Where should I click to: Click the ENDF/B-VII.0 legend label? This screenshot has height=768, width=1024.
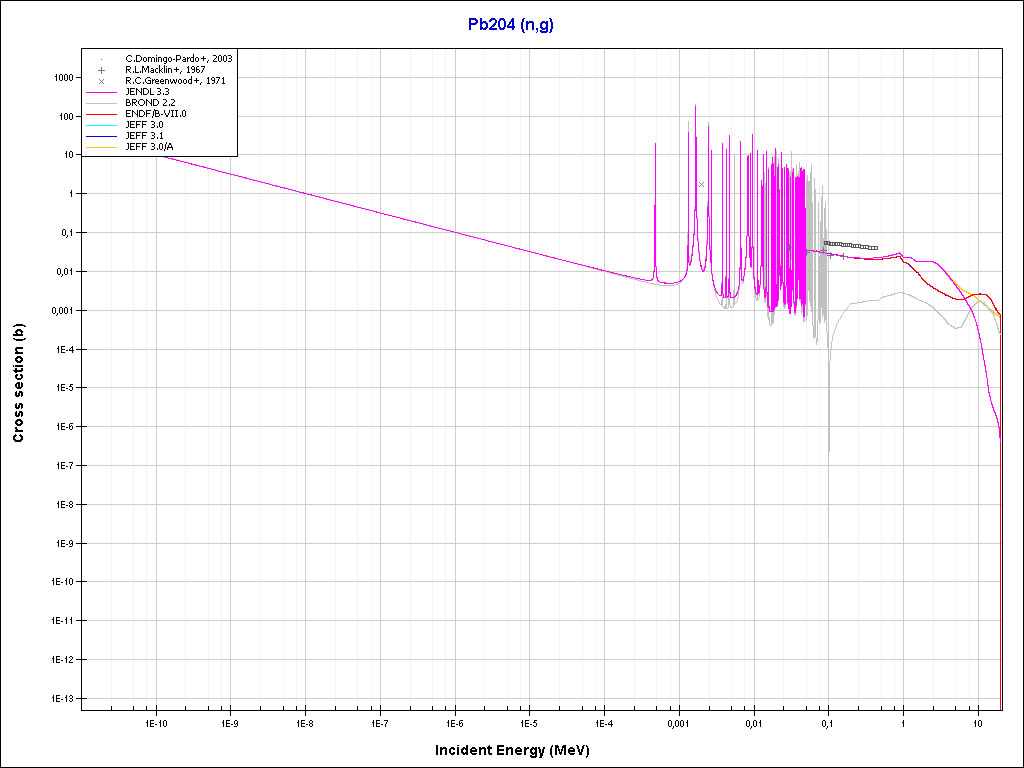pos(155,114)
